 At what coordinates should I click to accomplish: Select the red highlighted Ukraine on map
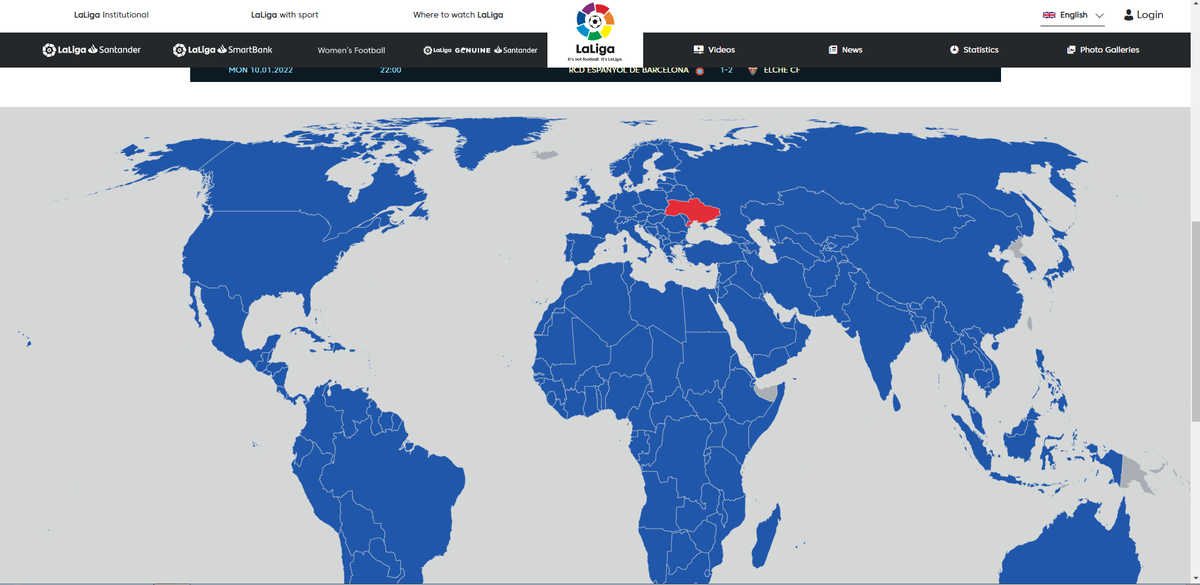tap(689, 211)
